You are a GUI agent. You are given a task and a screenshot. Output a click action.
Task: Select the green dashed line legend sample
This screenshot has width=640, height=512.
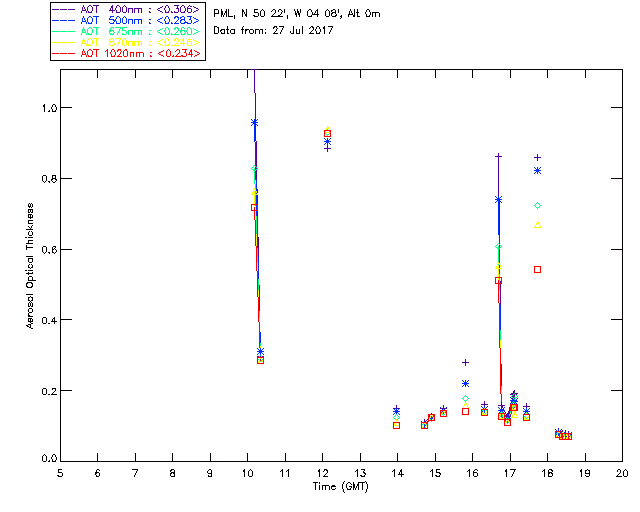click(x=64, y=31)
